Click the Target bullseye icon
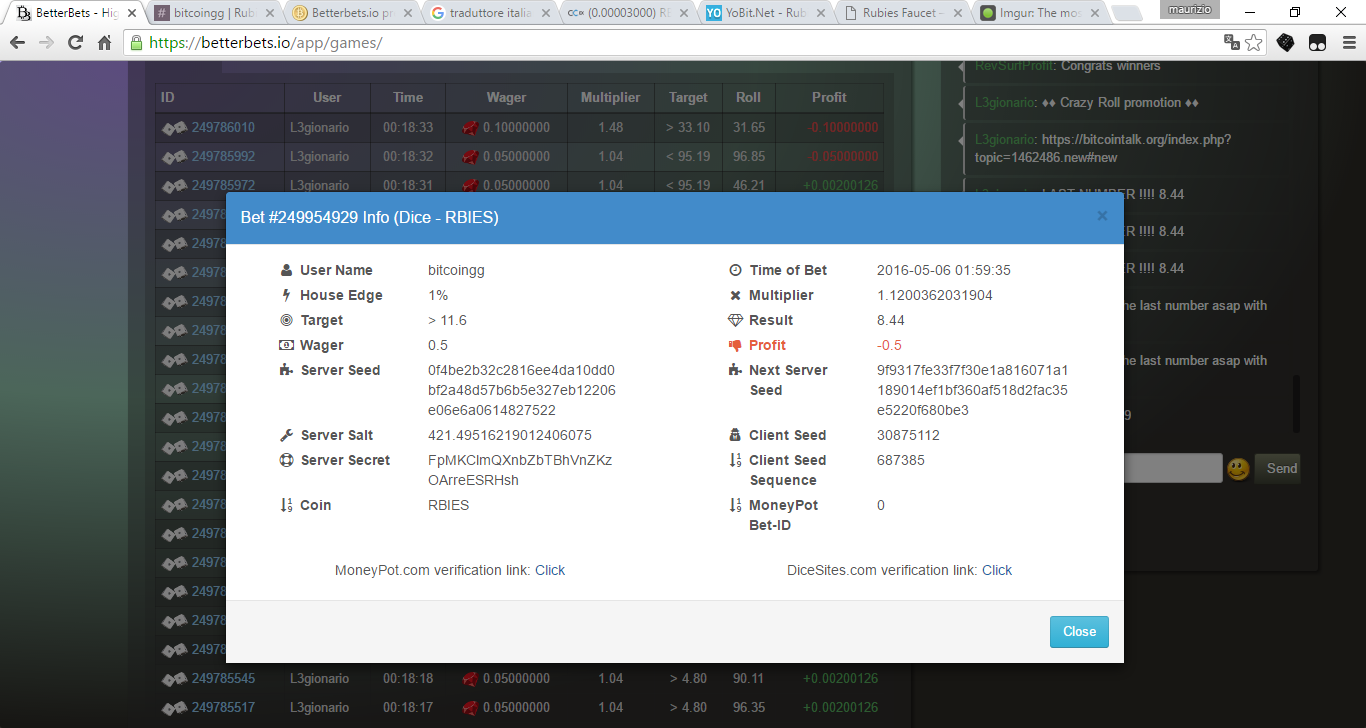Viewport: 1366px width, 728px height. click(x=287, y=320)
